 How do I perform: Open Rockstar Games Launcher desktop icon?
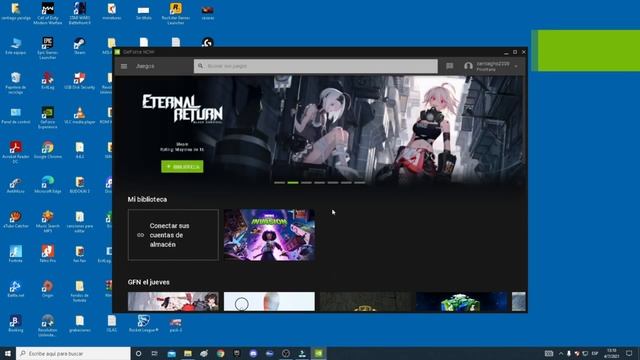(176, 13)
